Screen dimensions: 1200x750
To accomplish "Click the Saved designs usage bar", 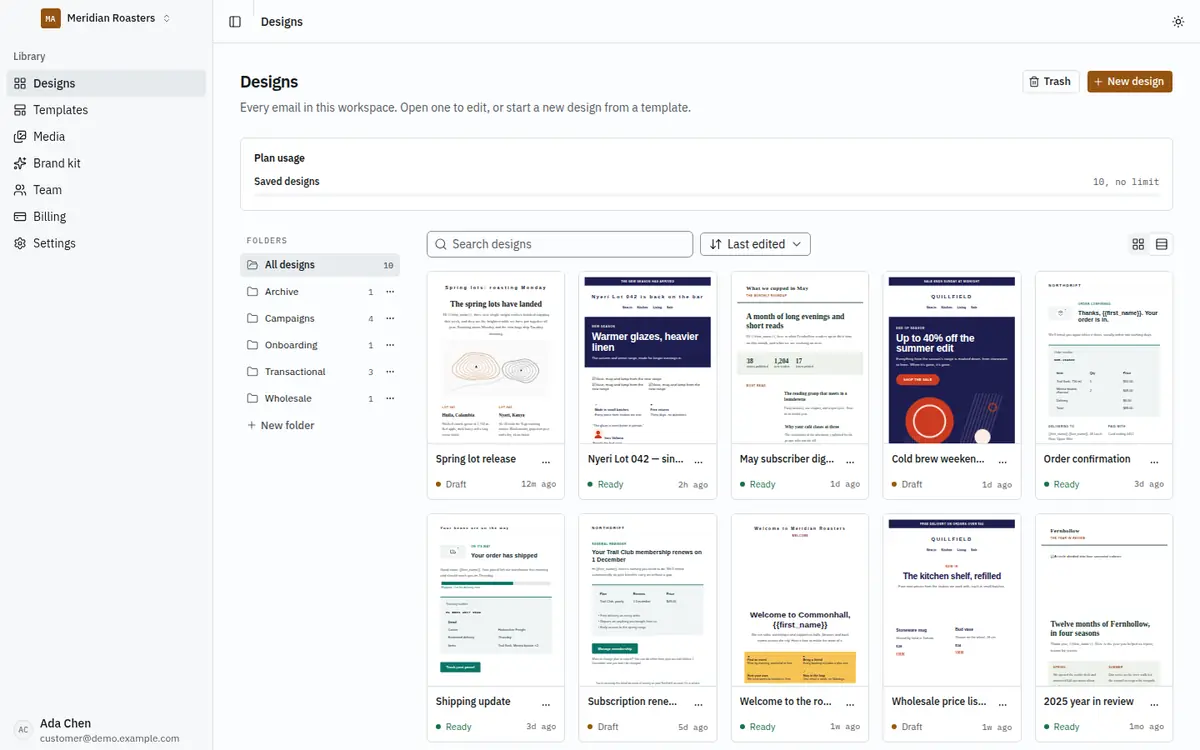I will point(706,194).
